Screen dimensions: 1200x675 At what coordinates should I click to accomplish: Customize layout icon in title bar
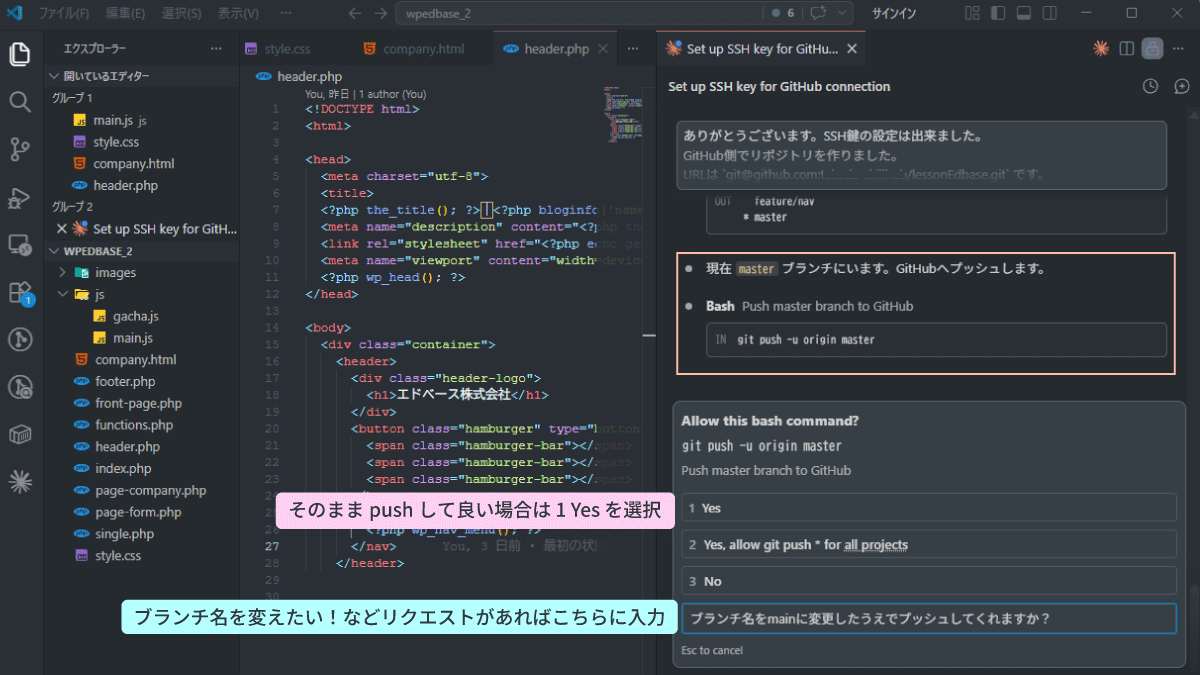click(973, 13)
